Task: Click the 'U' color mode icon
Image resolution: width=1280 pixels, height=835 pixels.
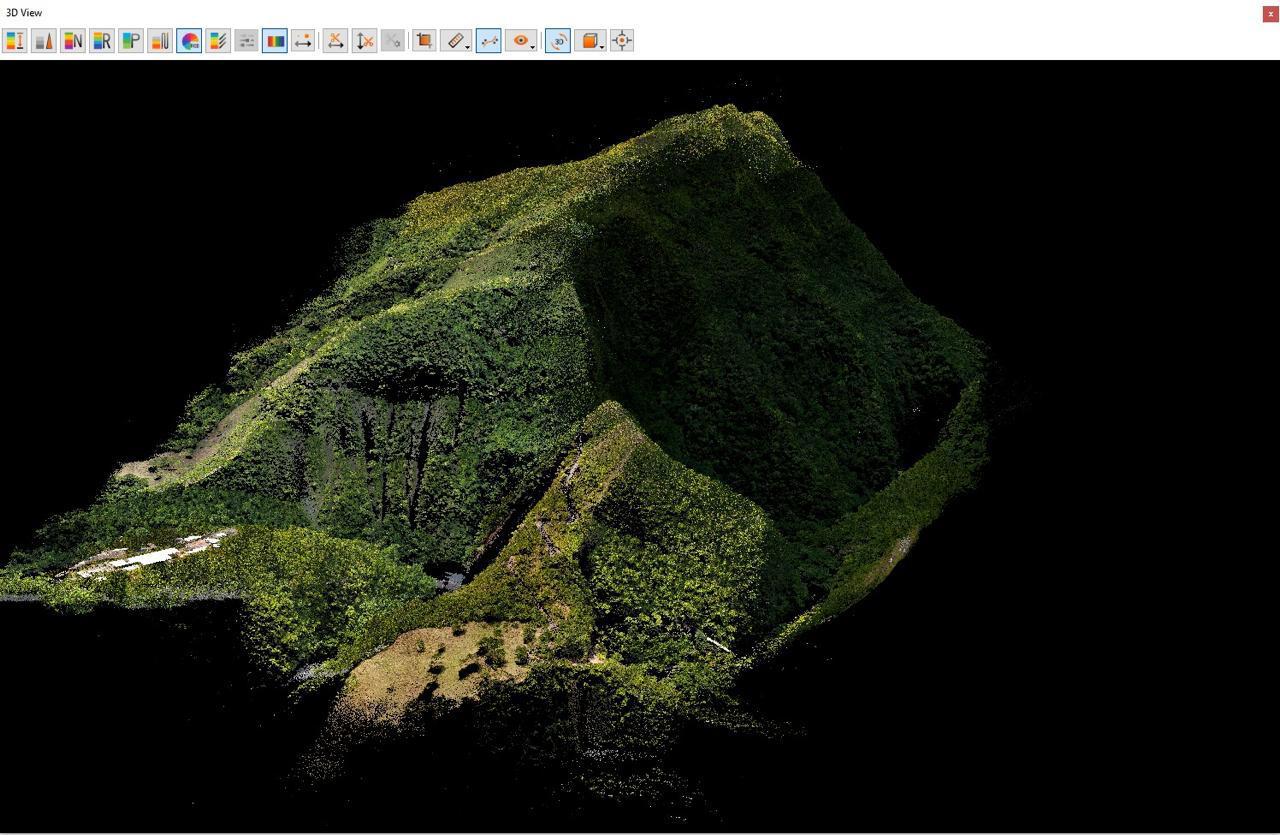Action: click(x=160, y=41)
